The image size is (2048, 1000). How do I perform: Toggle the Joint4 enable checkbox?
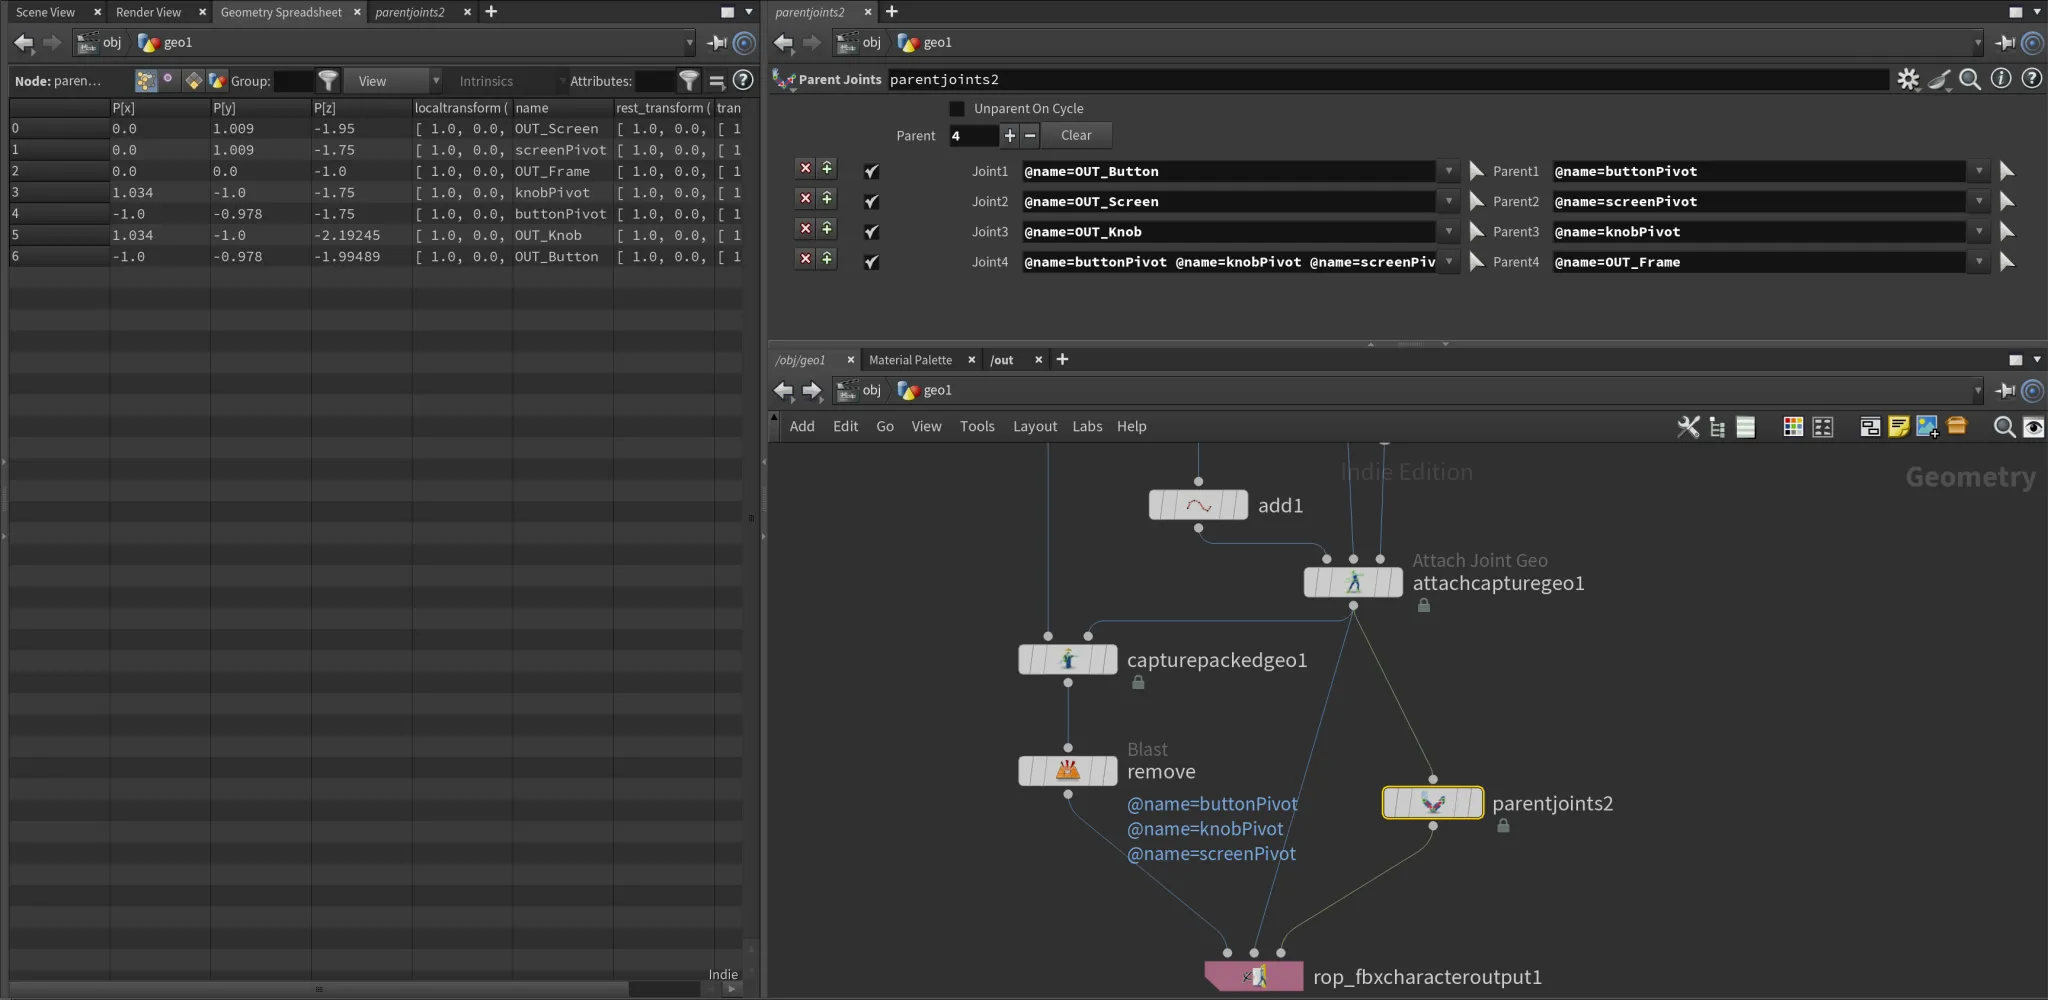pos(871,262)
